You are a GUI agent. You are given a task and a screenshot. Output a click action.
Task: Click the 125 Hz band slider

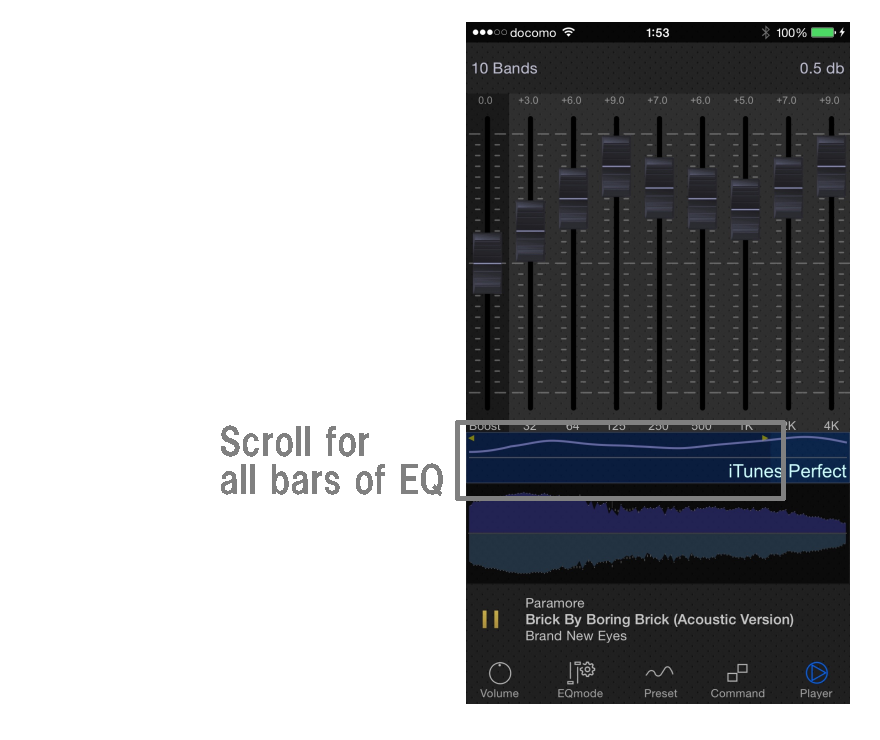[616, 166]
